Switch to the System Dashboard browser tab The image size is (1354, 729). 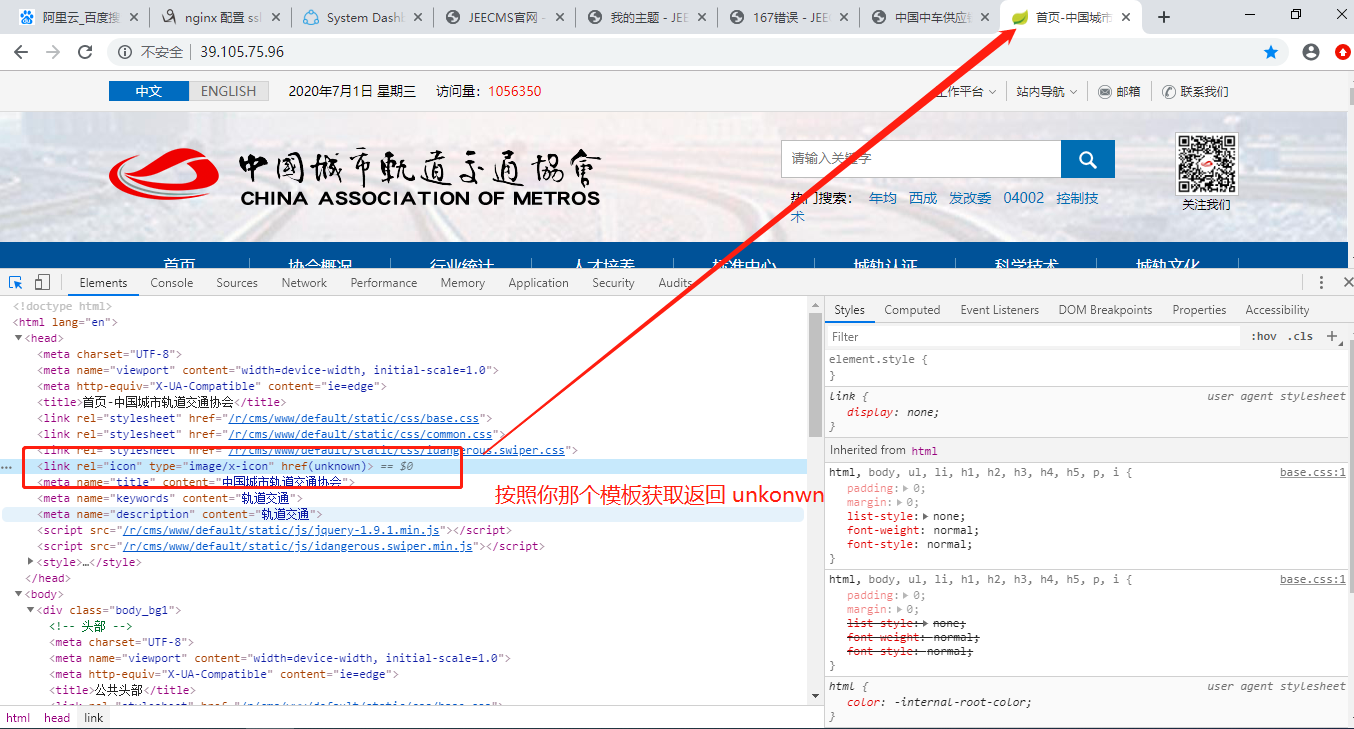pyautogui.click(x=363, y=18)
